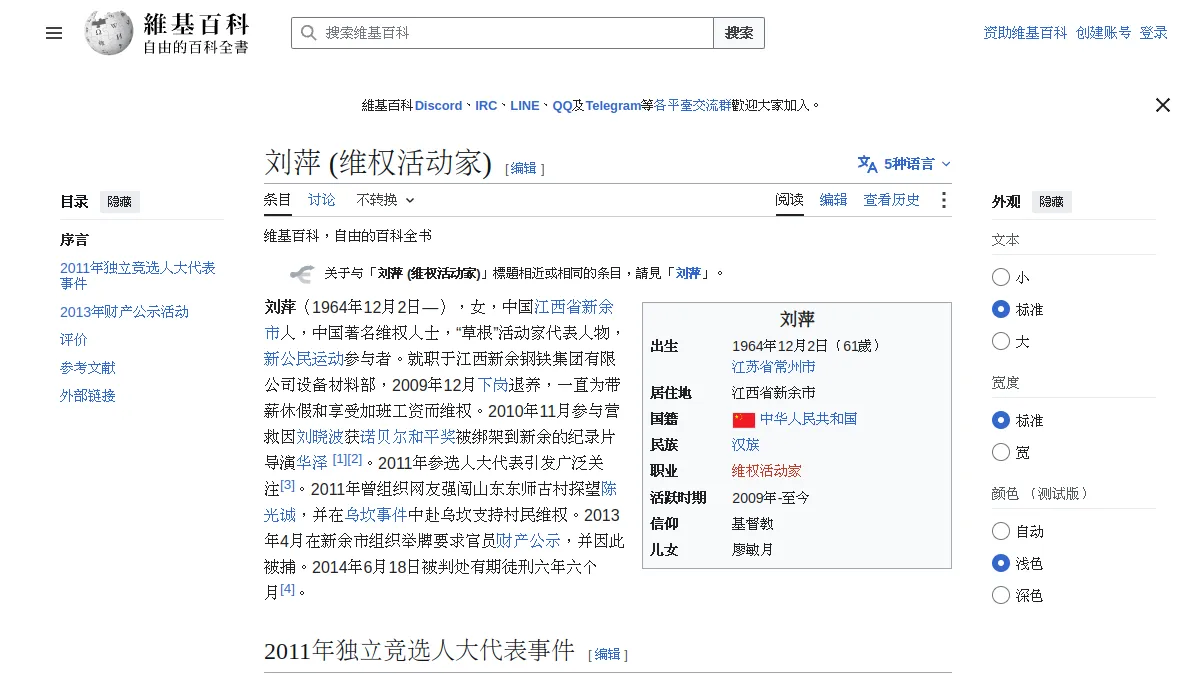Open the main menu hamburger icon

54,33
